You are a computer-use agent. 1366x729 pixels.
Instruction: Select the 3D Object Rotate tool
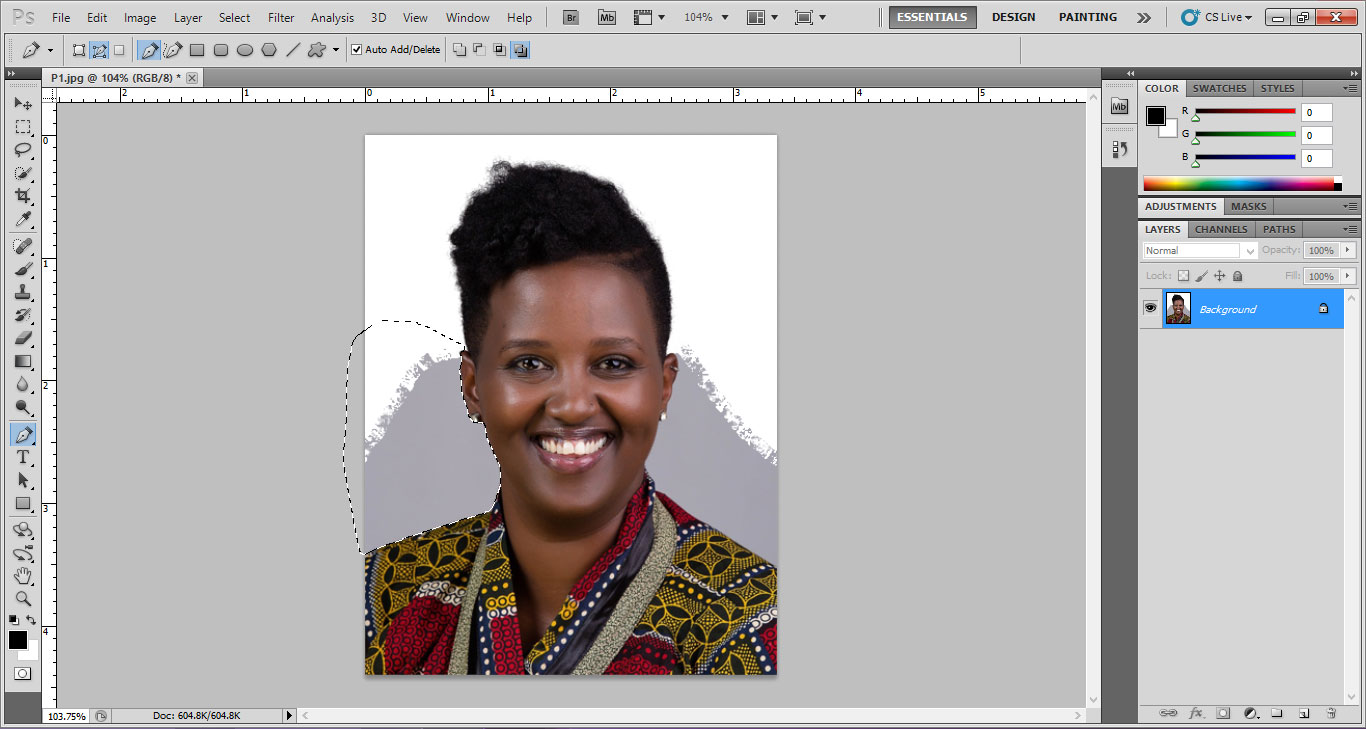(23, 530)
